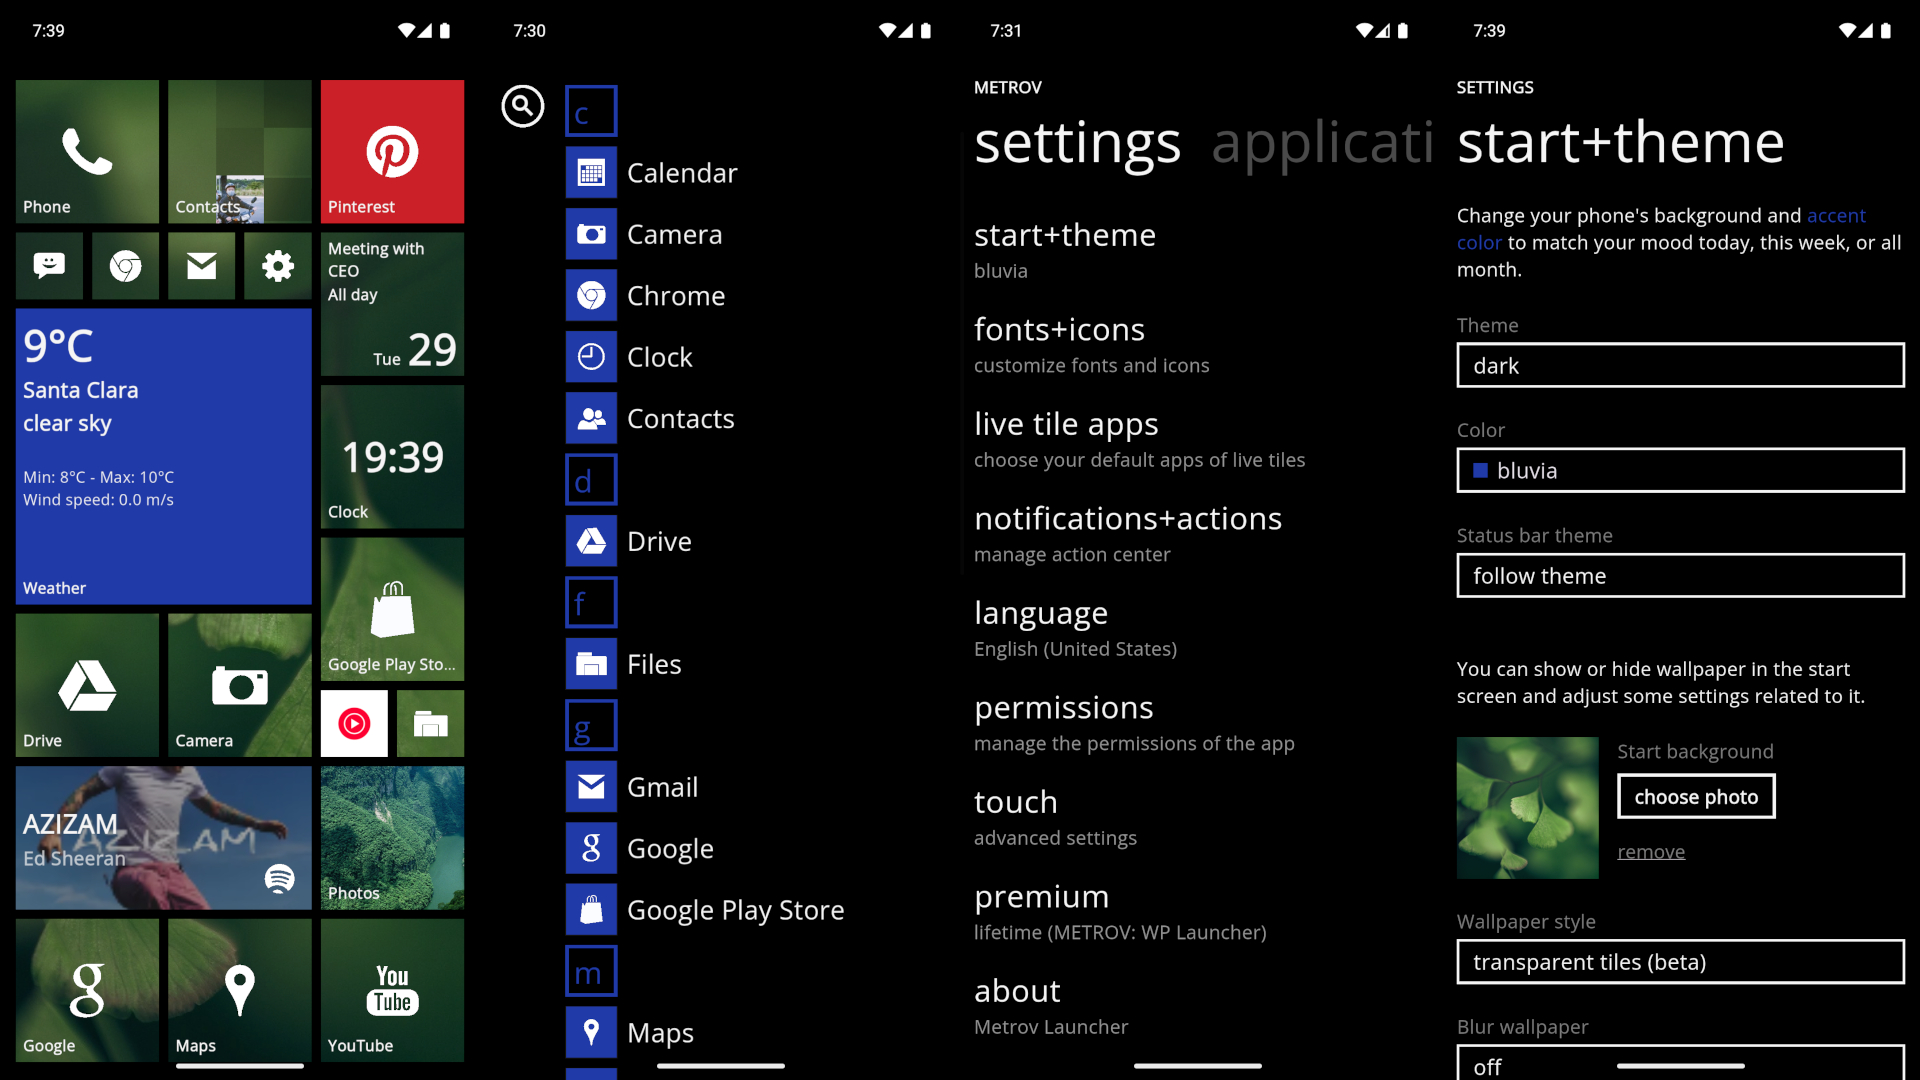1920x1080 pixels.
Task: Select the bluvia color swatch
Action: 1679,470
